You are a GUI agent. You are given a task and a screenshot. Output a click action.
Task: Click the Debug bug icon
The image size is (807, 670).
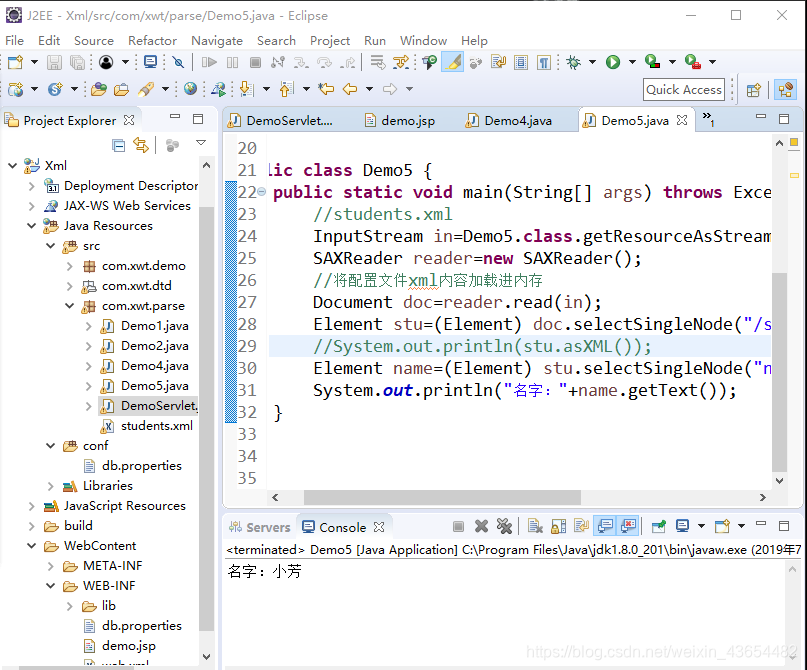pyautogui.click(x=573, y=62)
